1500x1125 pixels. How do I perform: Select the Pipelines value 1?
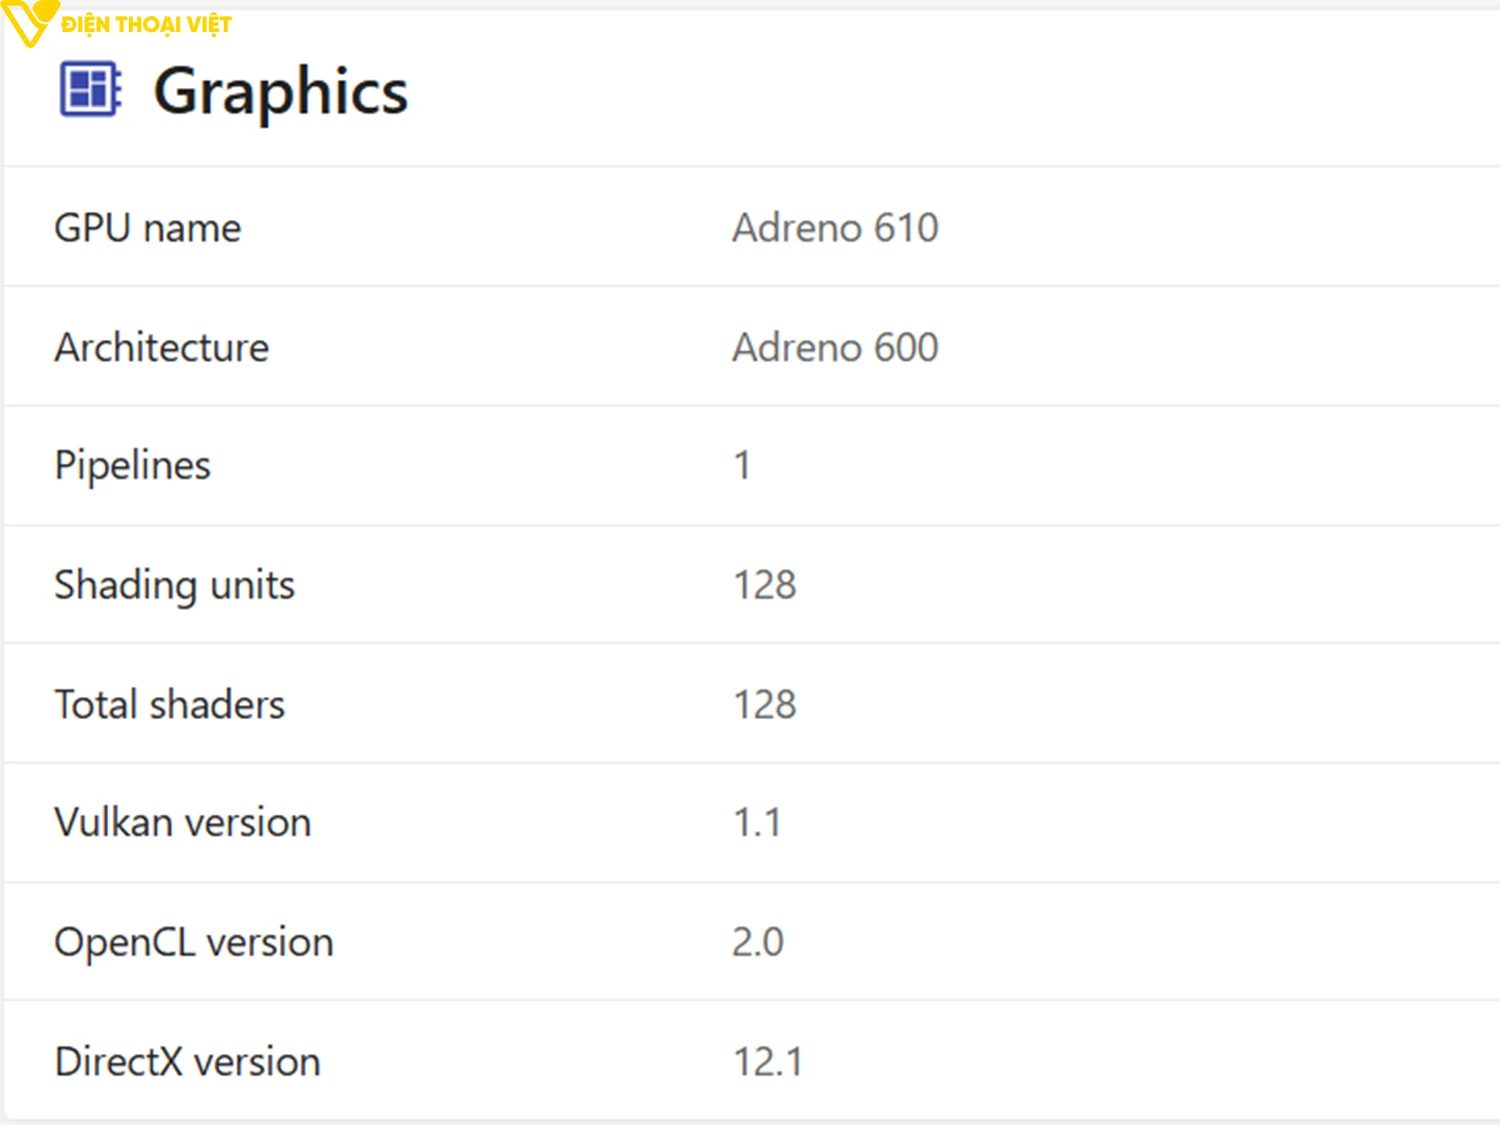742,465
